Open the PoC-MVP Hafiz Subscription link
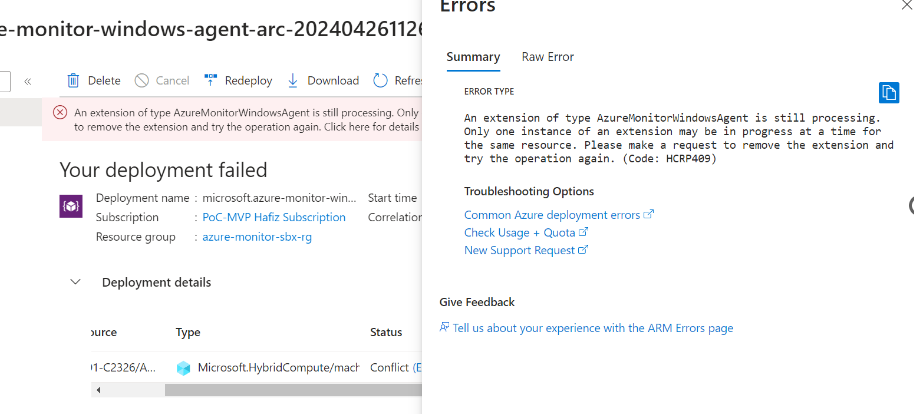This screenshot has height=414, width=914. 274,217
